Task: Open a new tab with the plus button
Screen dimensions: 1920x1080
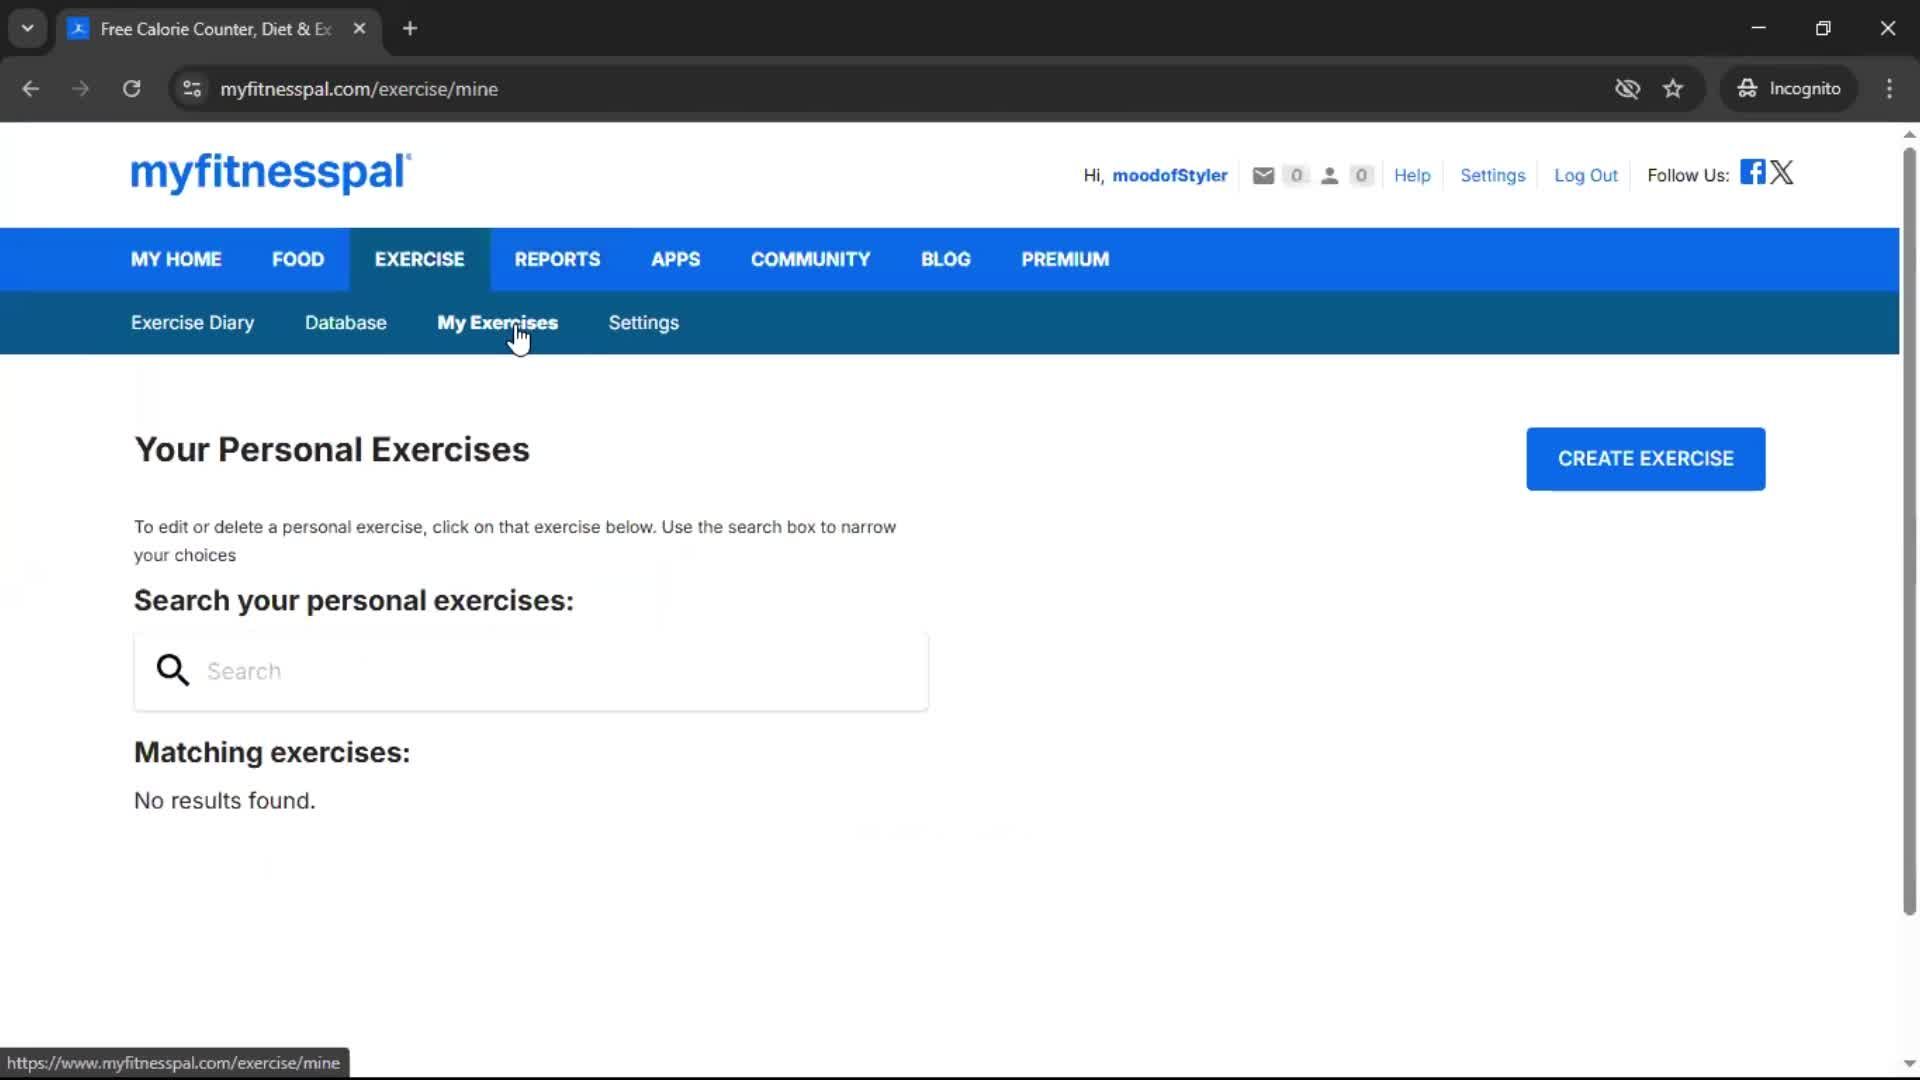Action: (x=410, y=29)
